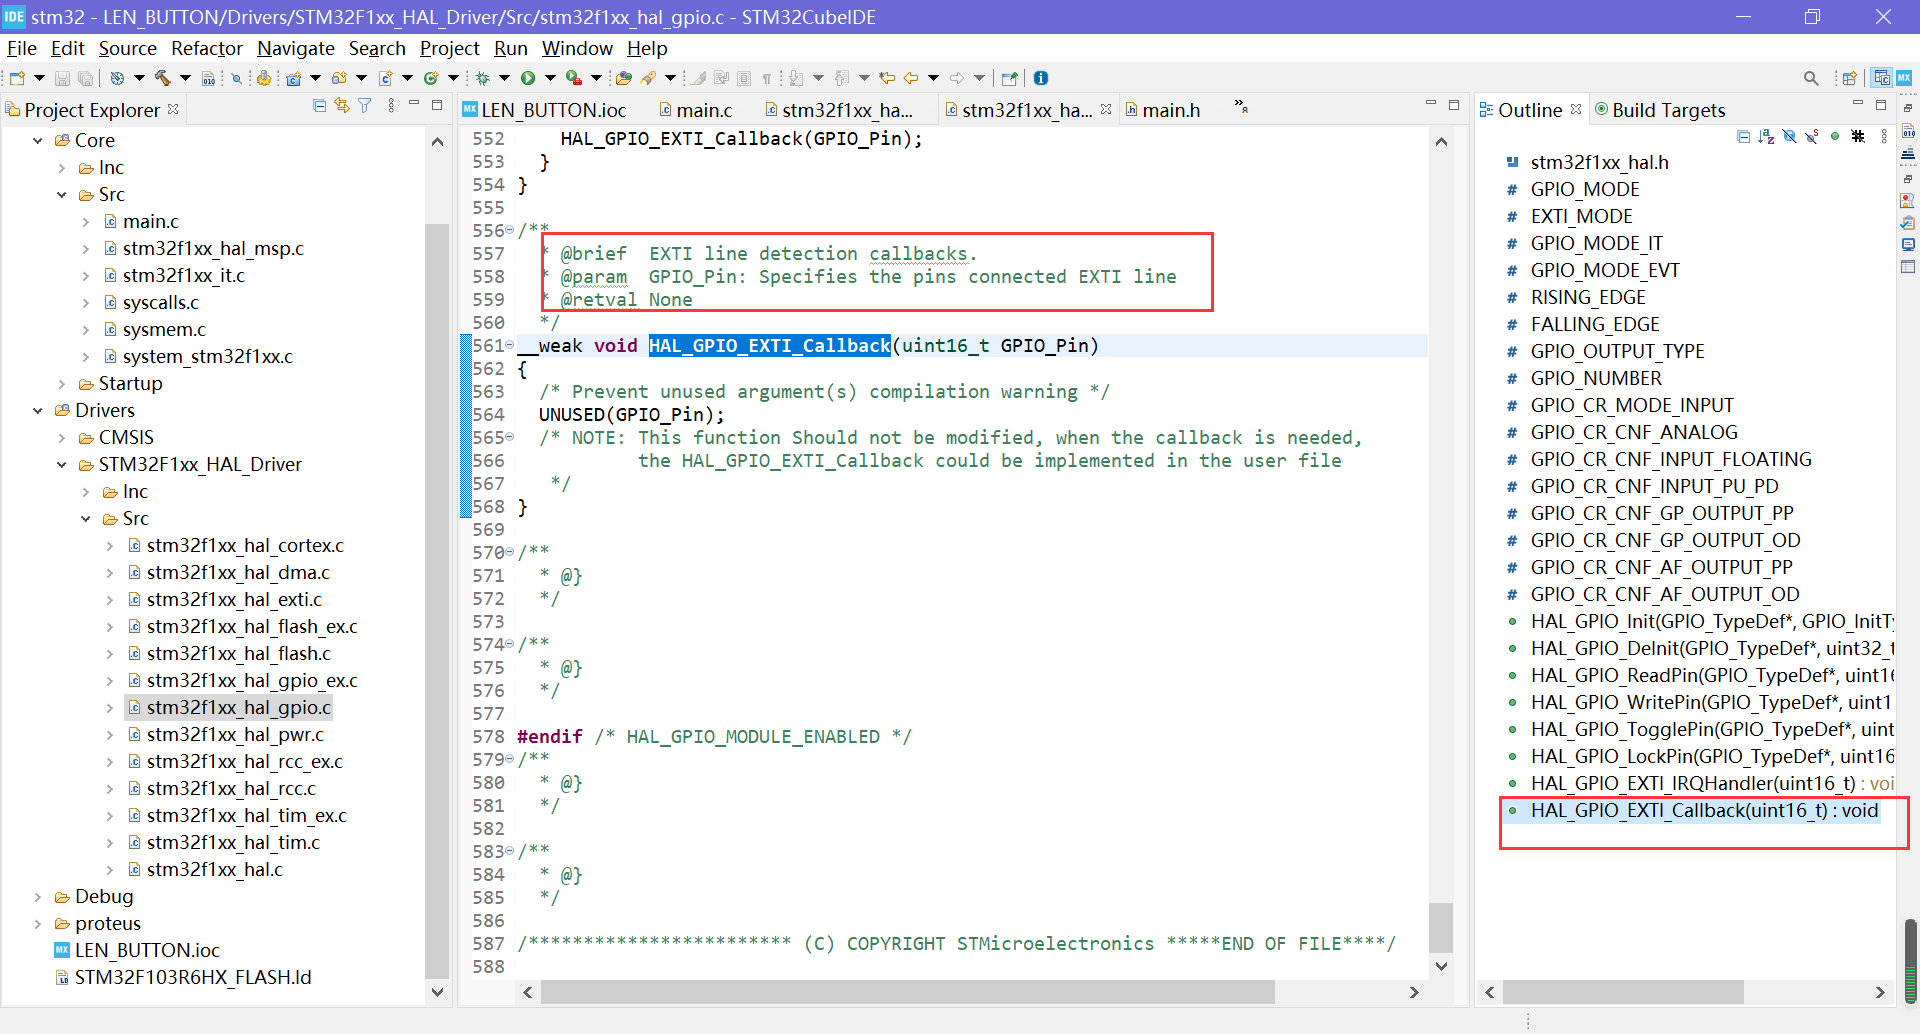Switch to the MX Device Configuration perspective
This screenshot has height=1034, width=1920.
coord(1904,78)
